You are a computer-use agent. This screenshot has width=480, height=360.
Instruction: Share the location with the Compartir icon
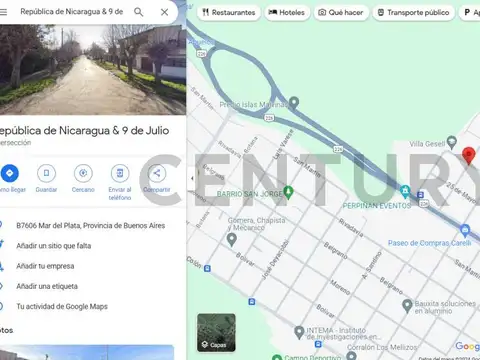[156, 173]
